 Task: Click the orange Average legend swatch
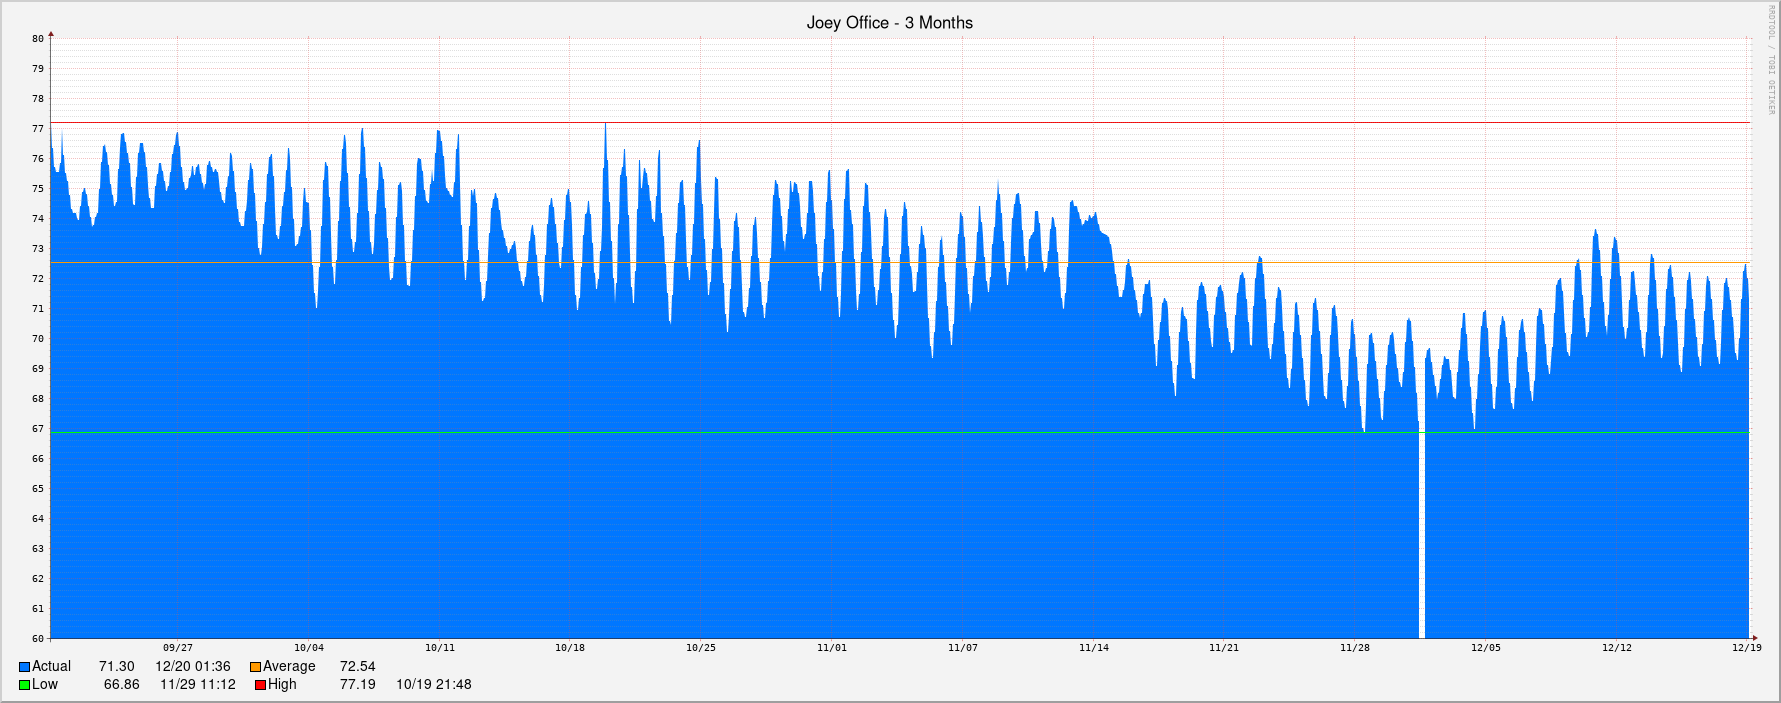click(x=255, y=667)
